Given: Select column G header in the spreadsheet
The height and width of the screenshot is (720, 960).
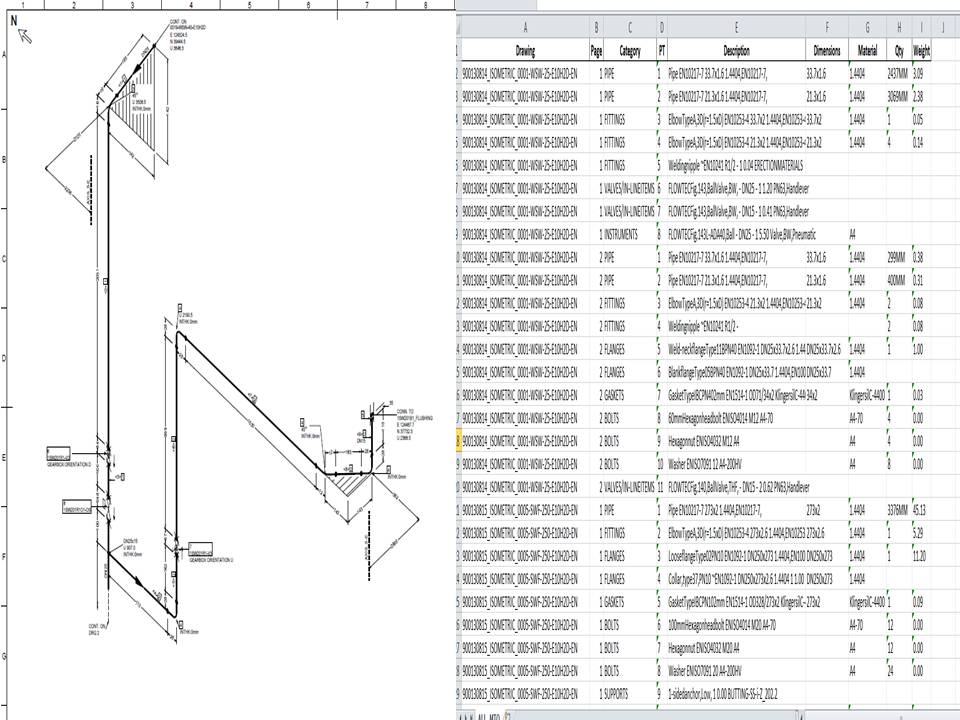Looking at the screenshot, I should pyautogui.click(x=867, y=28).
